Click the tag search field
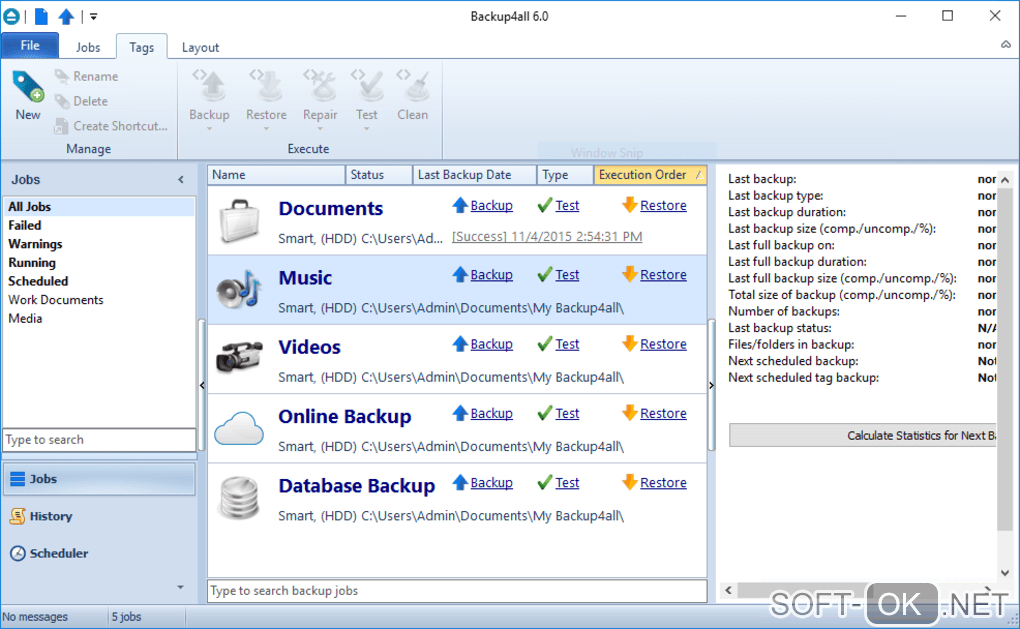The image size is (1020, 629). tap(99, 440)
